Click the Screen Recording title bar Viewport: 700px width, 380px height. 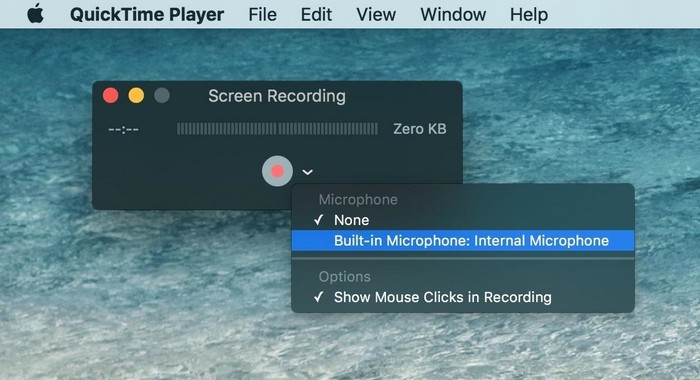tap(277, 96)
